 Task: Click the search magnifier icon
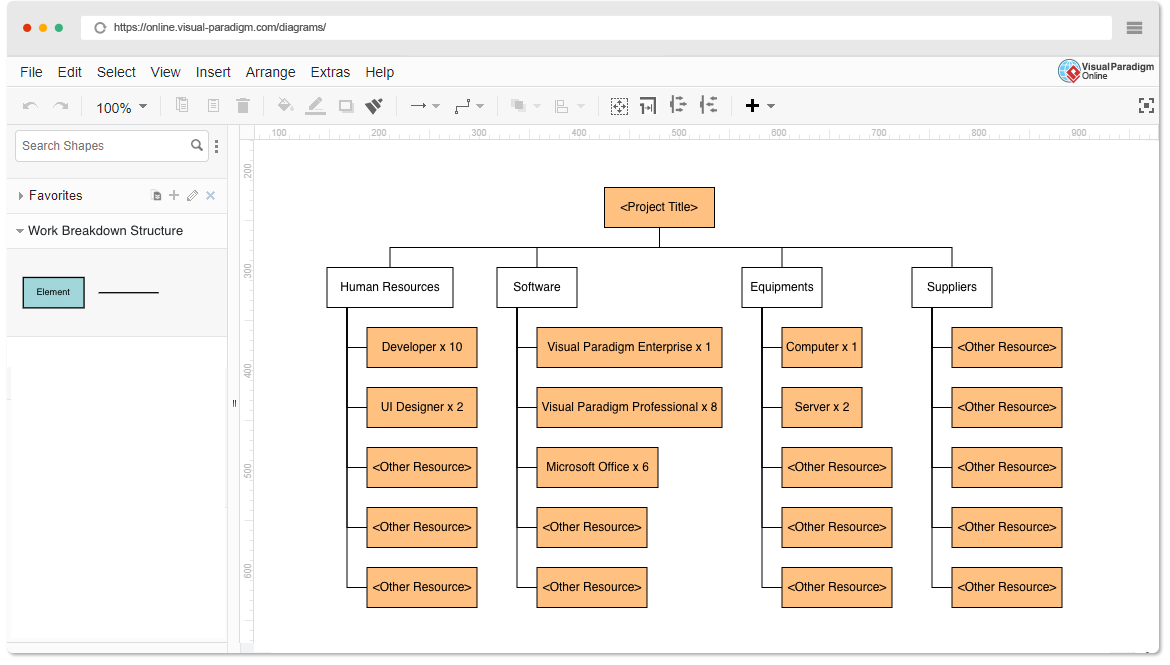[x=197, y=146]
